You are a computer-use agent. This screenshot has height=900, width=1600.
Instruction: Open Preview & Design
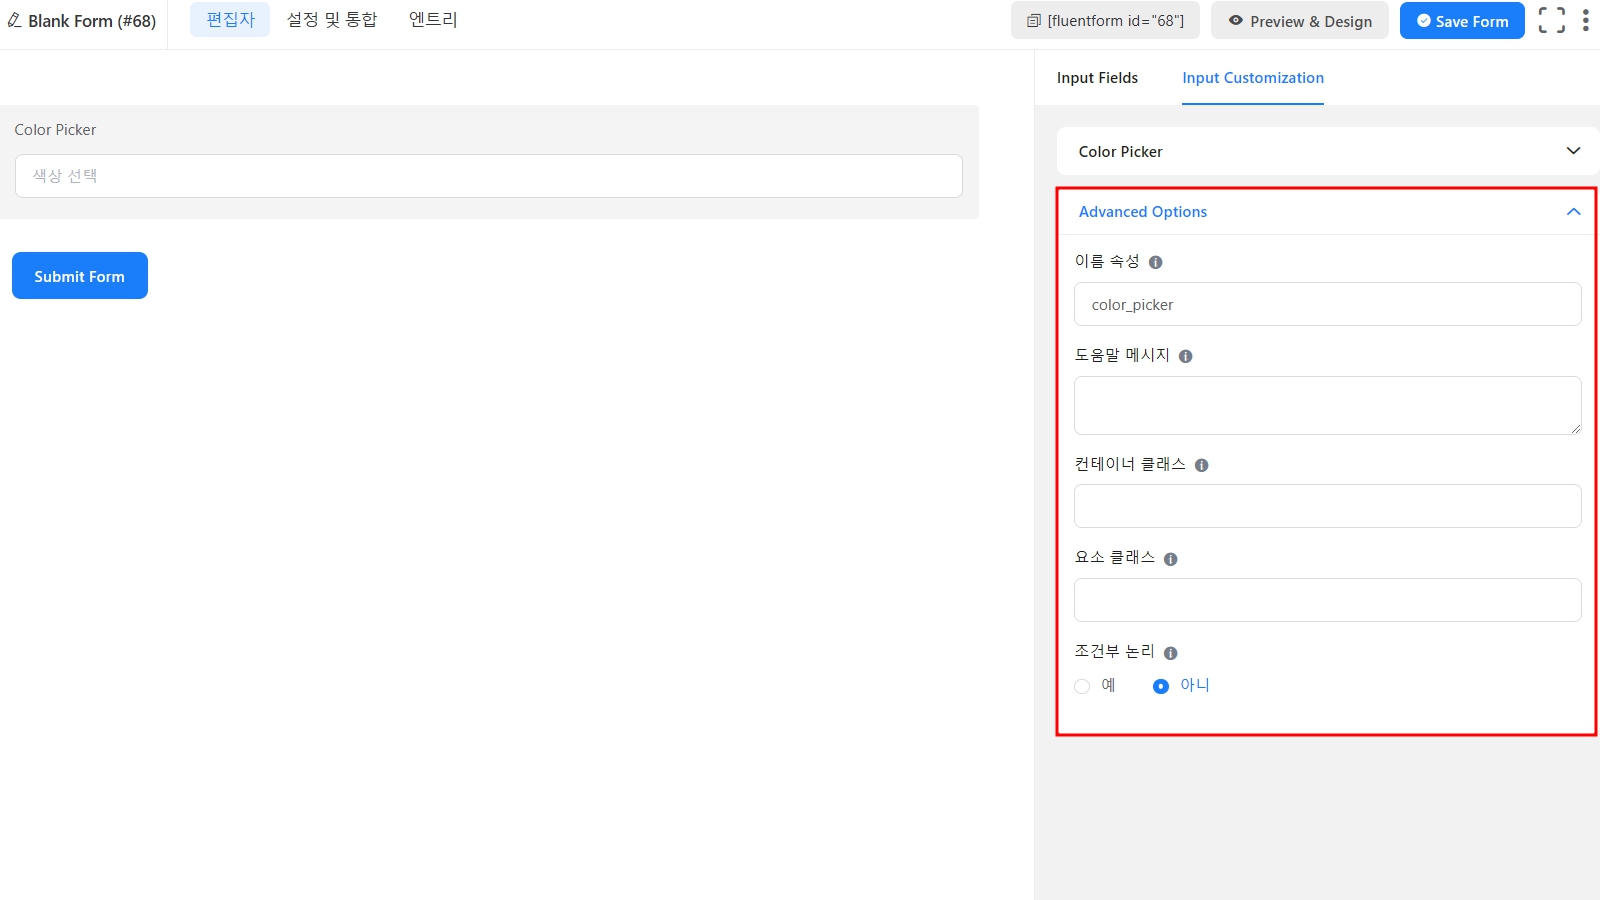coord(1300,20)
